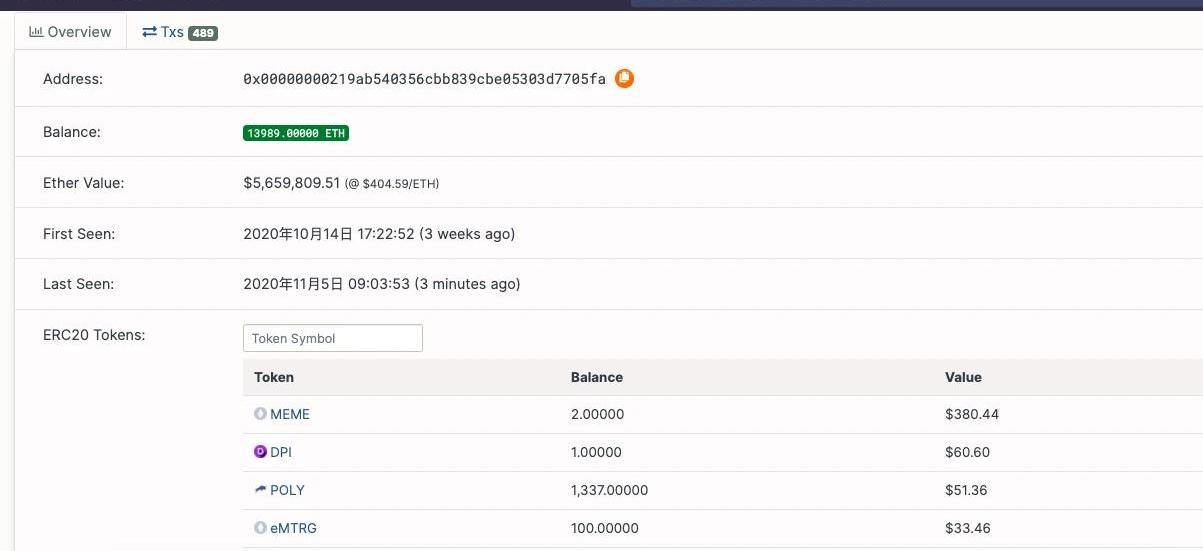1203x551 pixels.
Task: Click the $5,659,809.51 Ether value
Action: click(292, 183)
